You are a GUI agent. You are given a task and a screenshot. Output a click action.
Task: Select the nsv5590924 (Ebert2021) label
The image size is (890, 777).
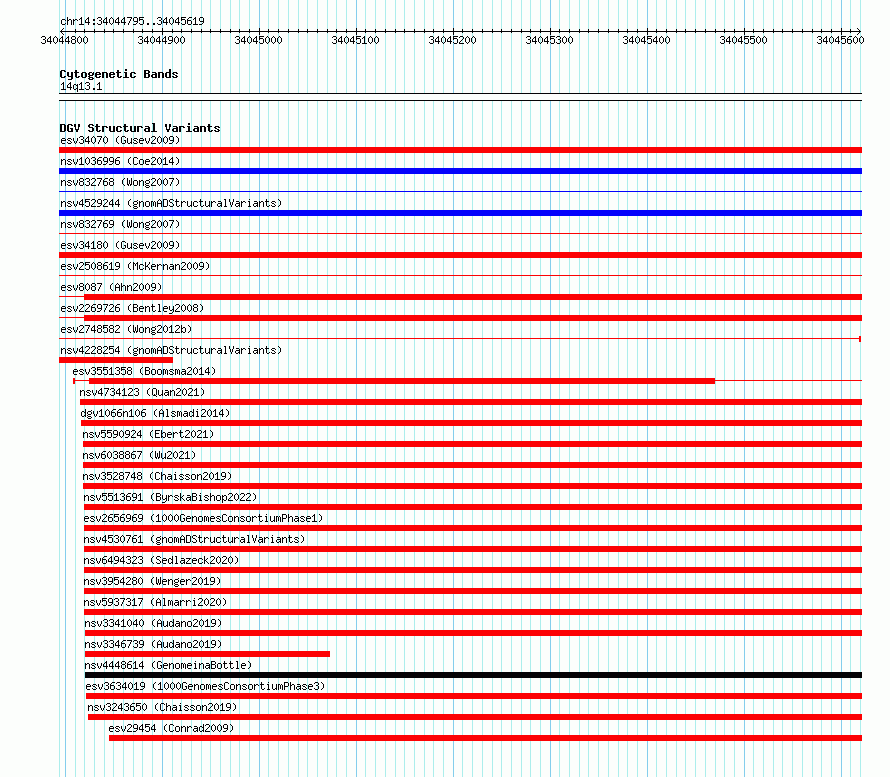coord(148,434)
